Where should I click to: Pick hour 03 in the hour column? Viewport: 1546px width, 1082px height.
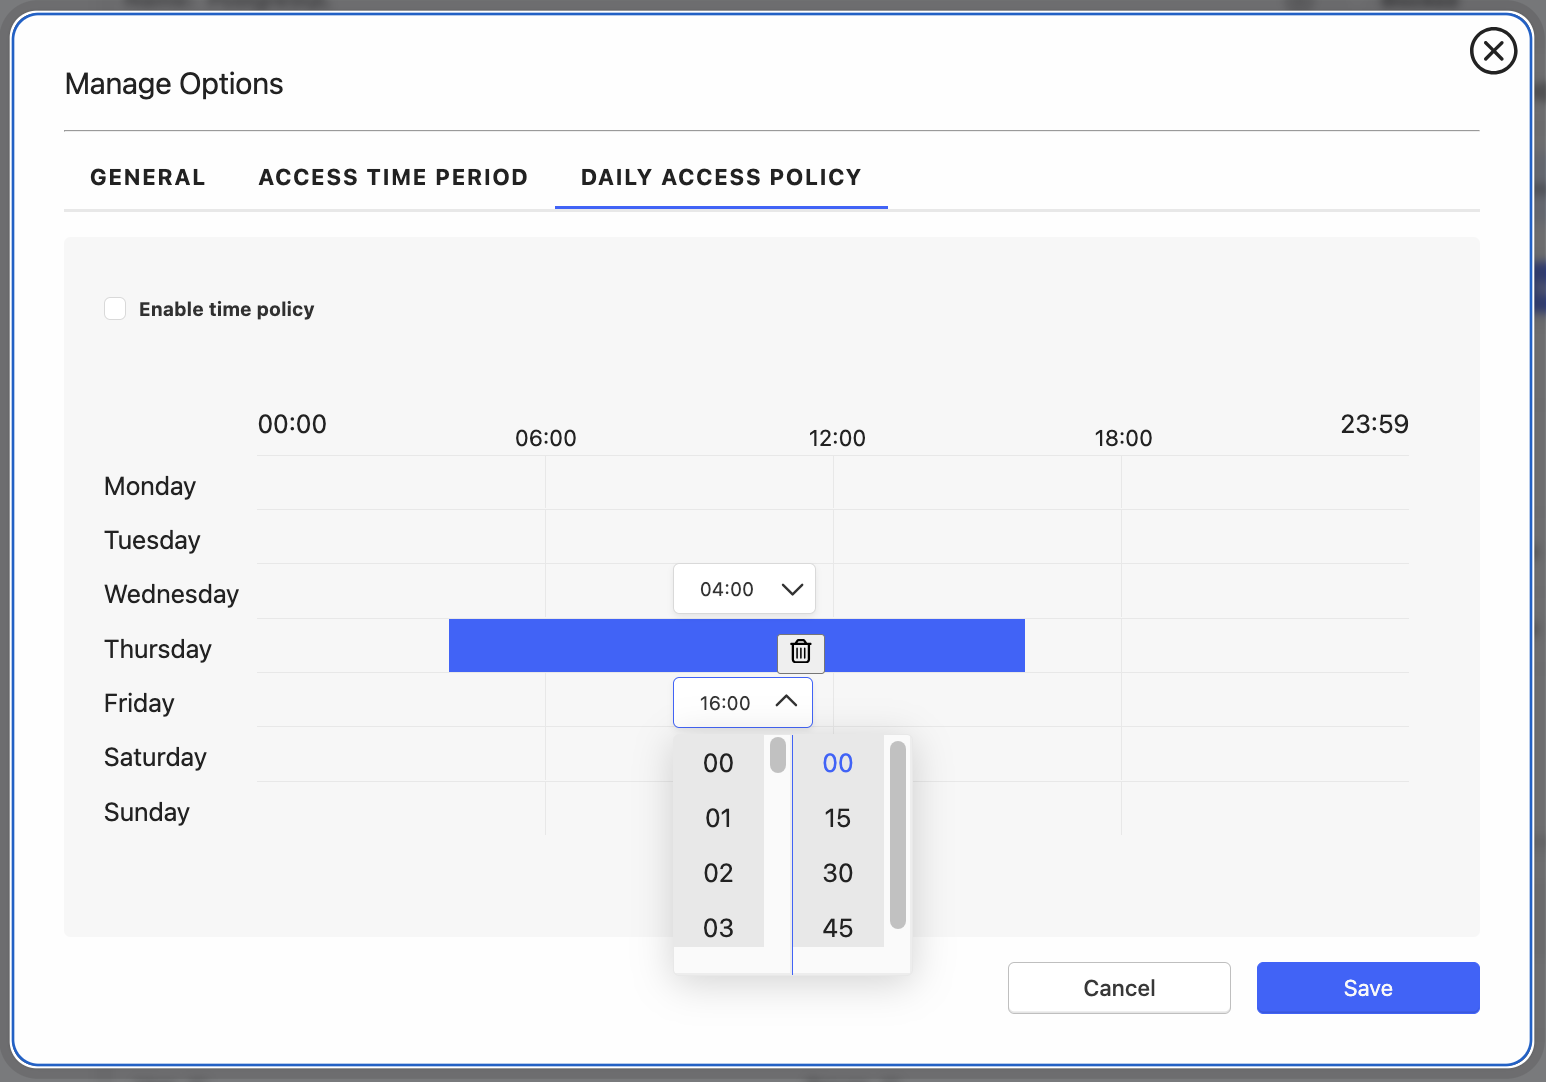point(718,928)
